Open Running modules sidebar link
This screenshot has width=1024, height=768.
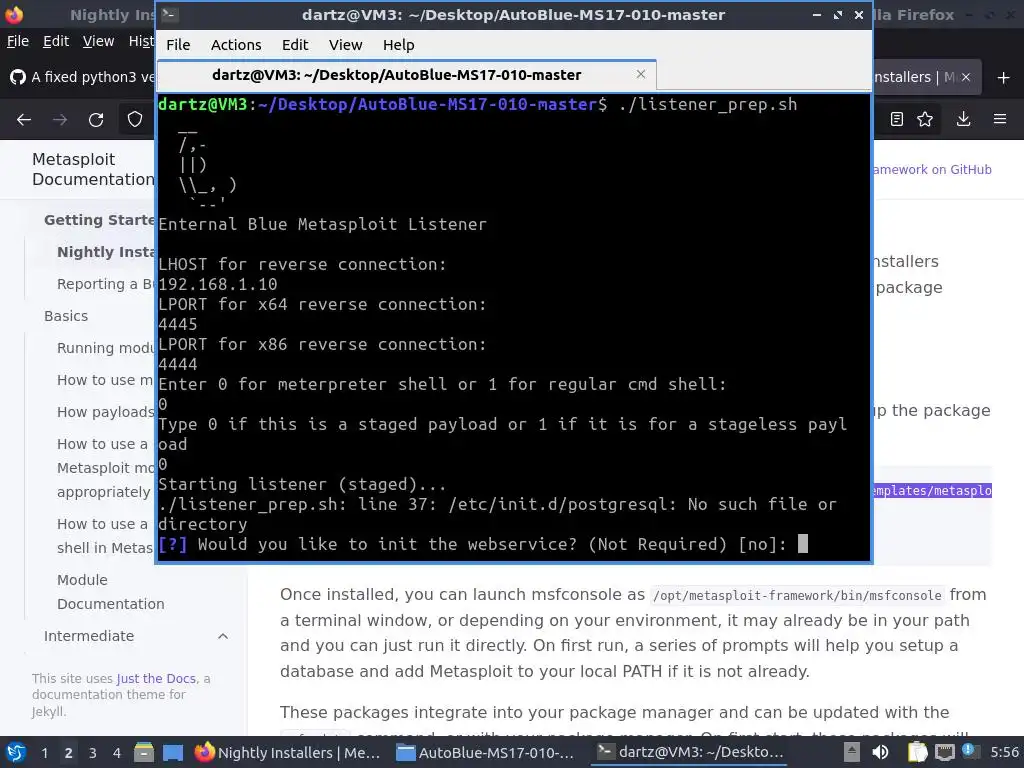(106, 348)
